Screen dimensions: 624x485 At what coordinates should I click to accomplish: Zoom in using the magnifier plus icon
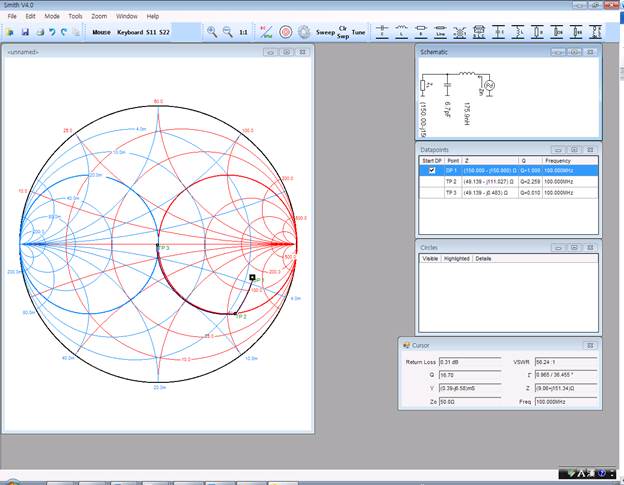[x=212, y=32]
